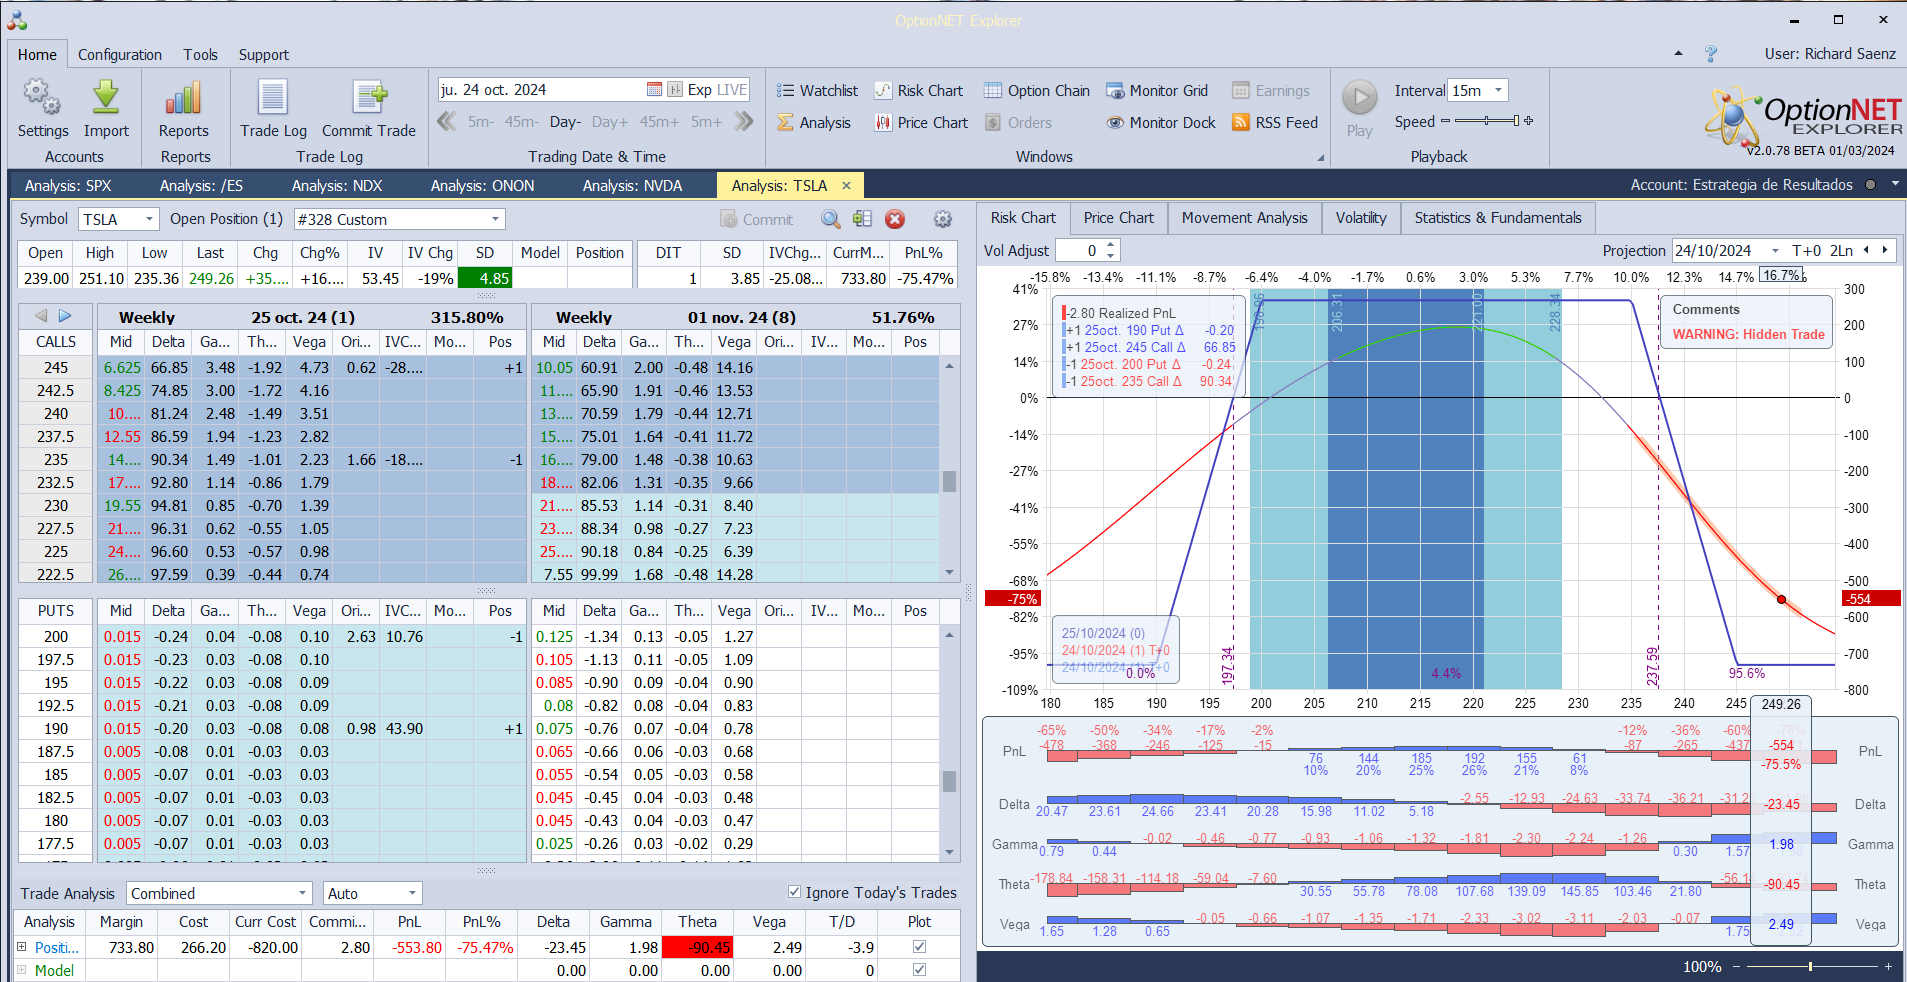Viewport: 1907px width, 982px height.
Task: Start playback with the Play button
Action: [x=1359, y=108]
